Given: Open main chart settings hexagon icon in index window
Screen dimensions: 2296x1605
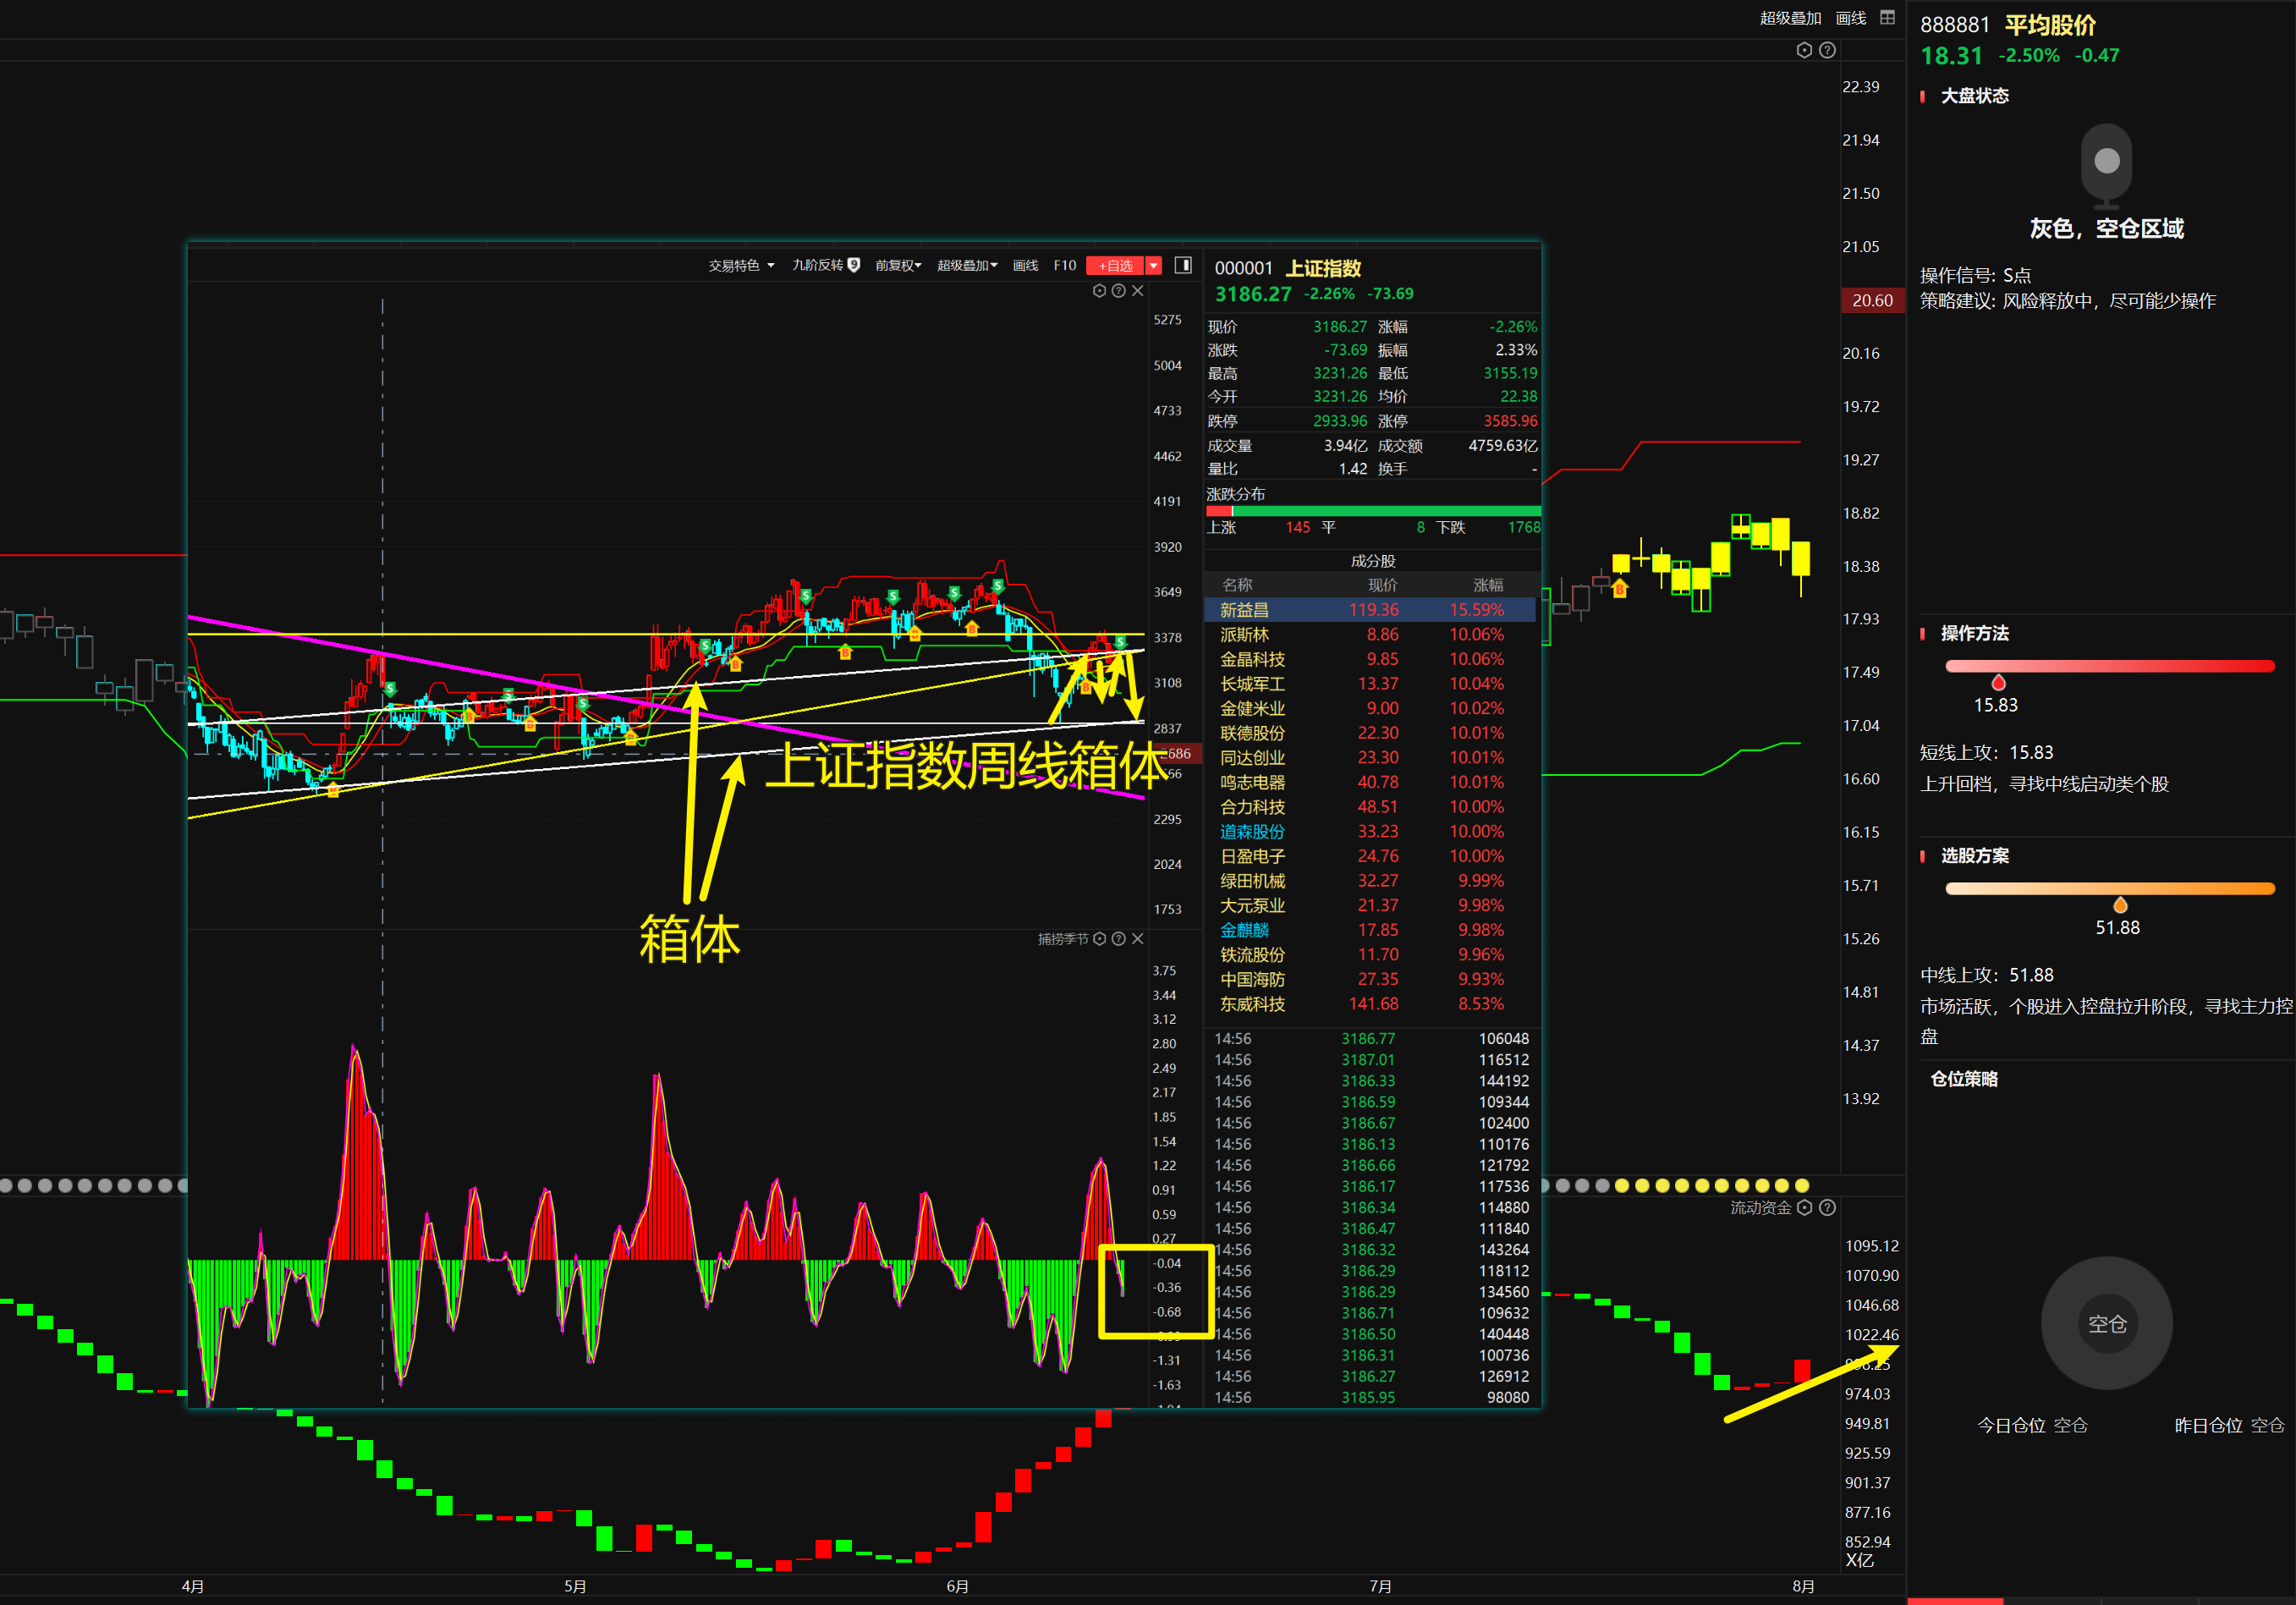Looking at the screenshot, I should (x=1099, y=291).
